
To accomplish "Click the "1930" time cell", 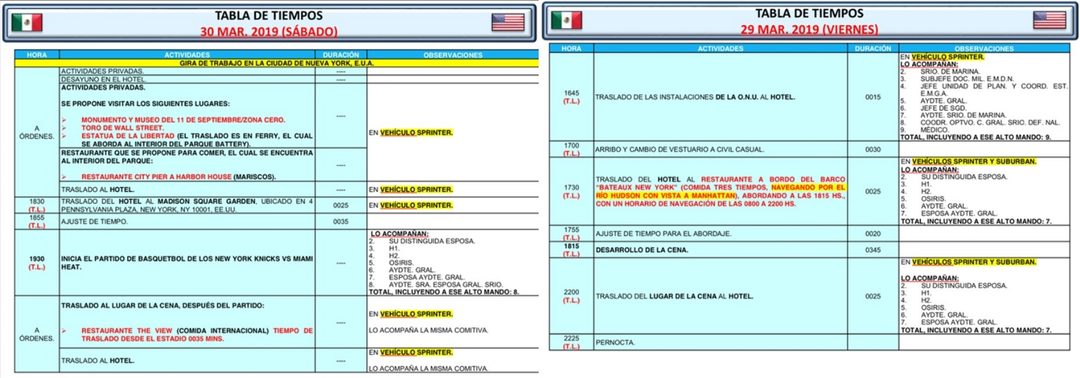I will [37, 262].
